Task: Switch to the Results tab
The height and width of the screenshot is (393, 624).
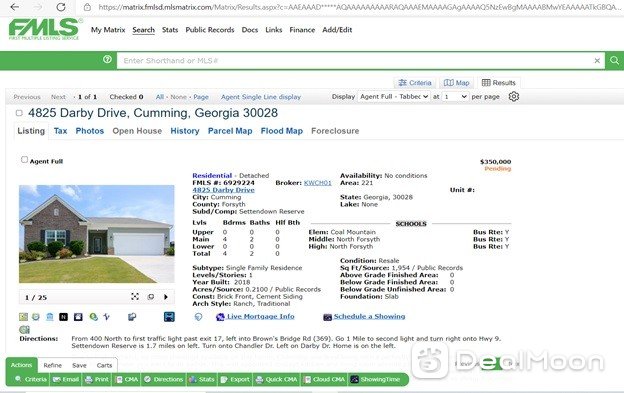Action: coord(499,83)
